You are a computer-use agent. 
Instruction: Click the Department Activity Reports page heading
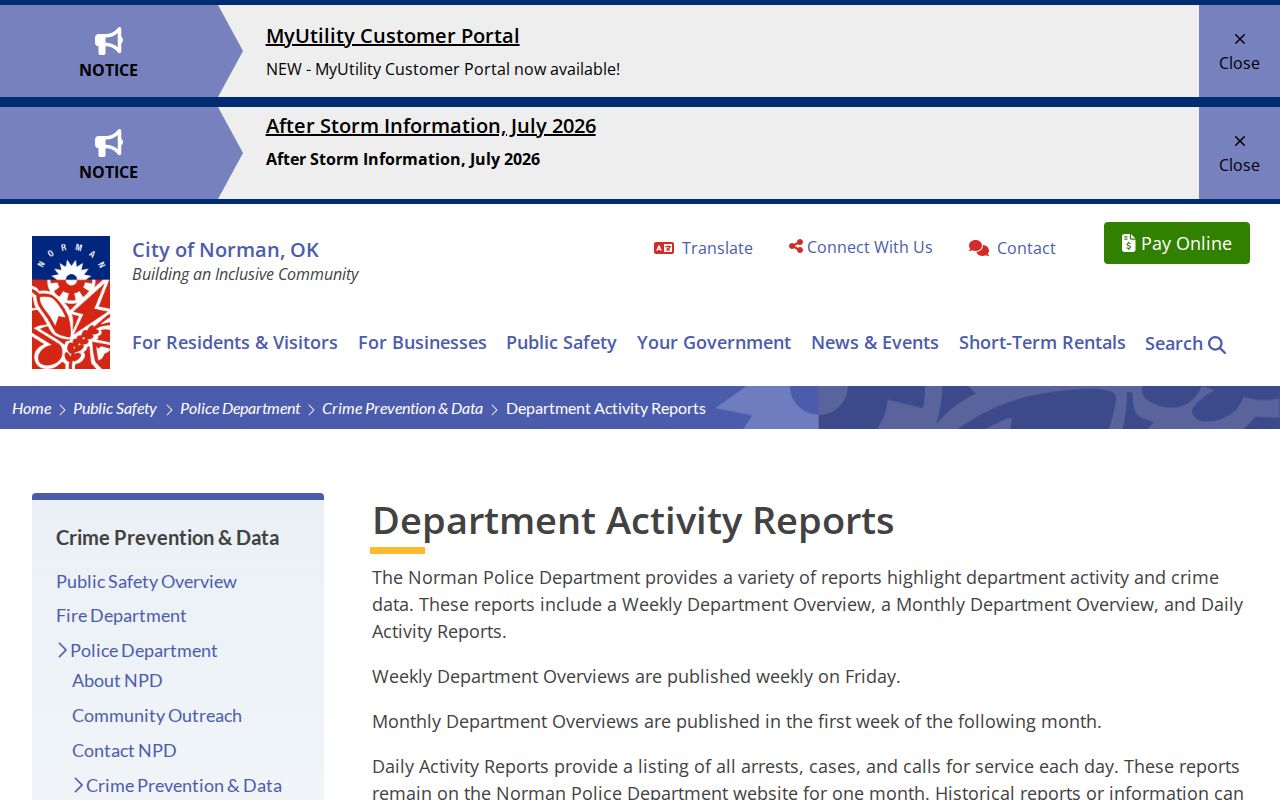tap(633, 521)
